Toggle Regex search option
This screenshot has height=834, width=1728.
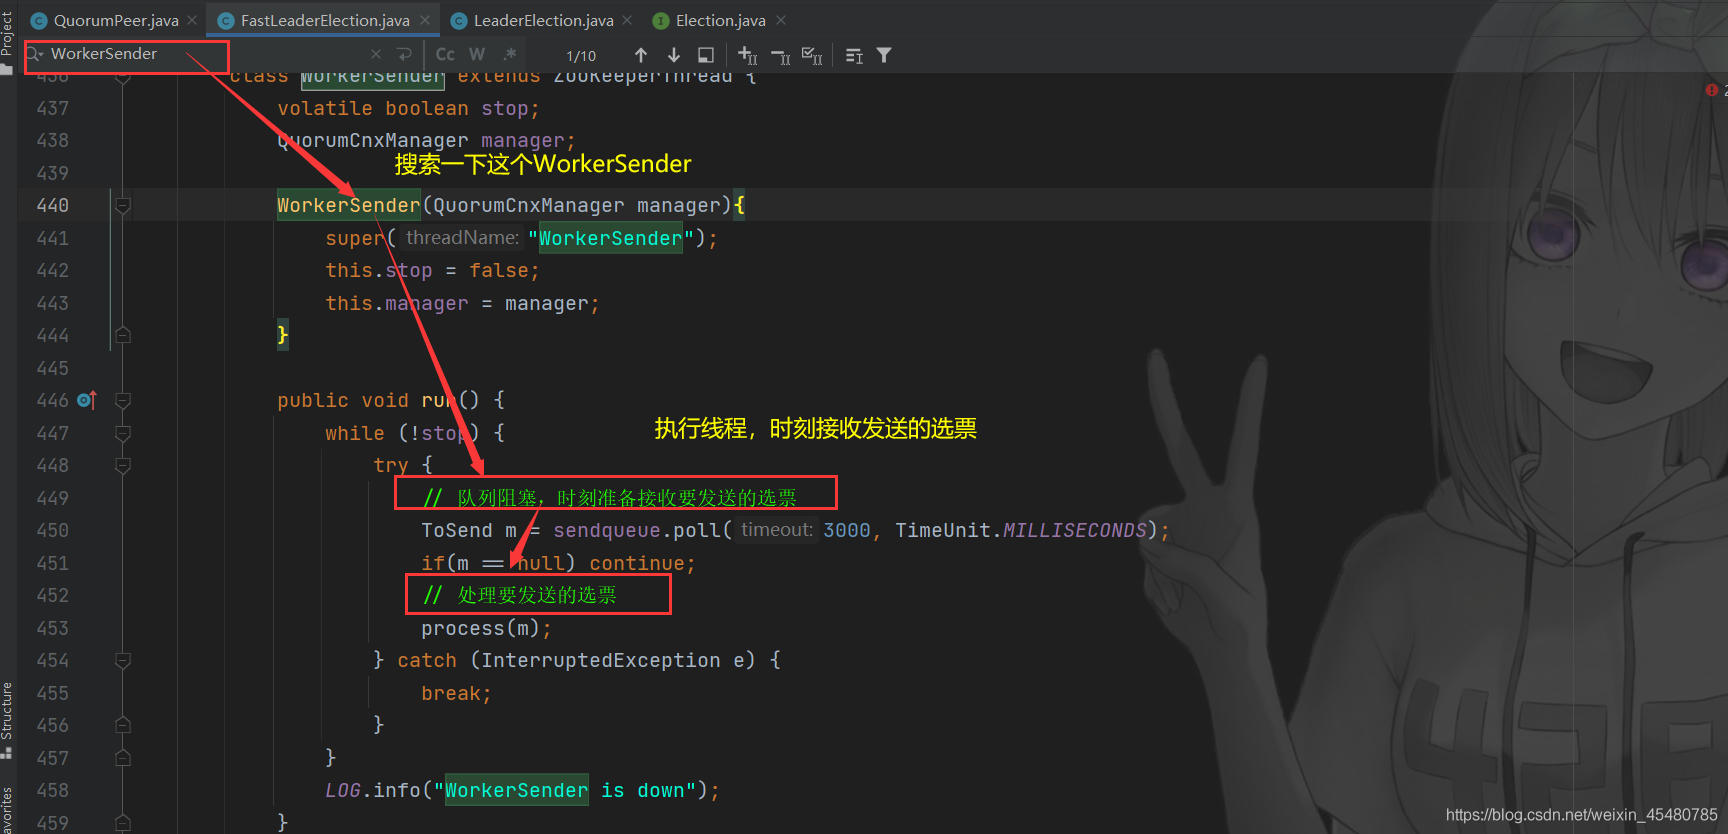pyautogui.click(x=510, y=54)
